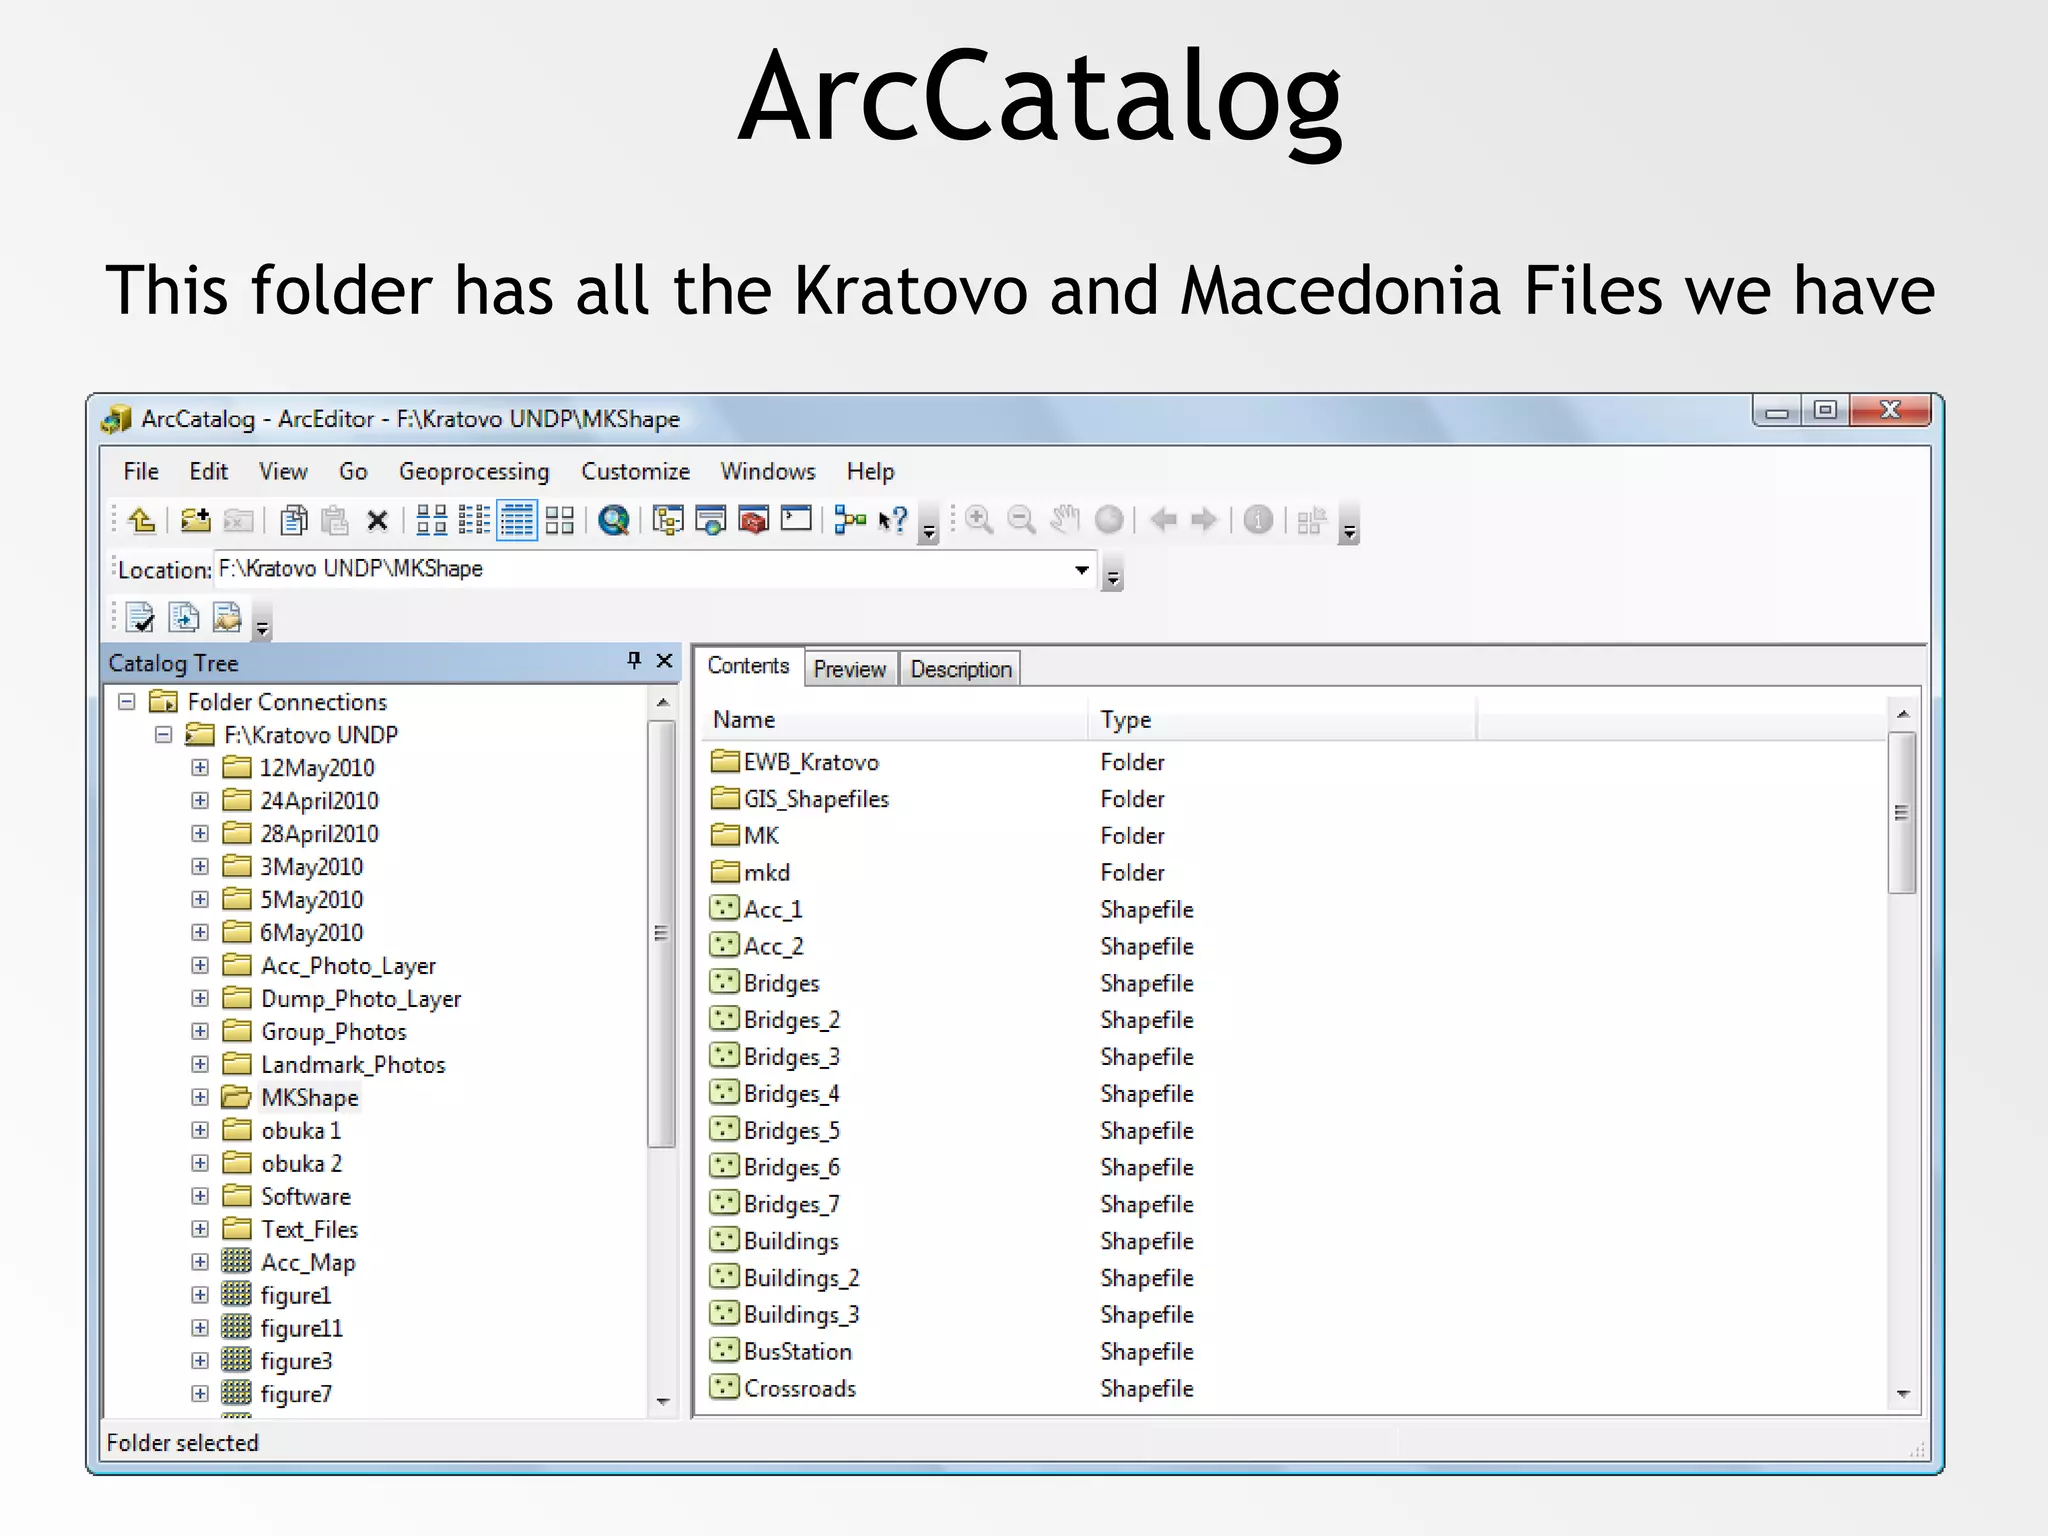Image resolution: width=2048 pixels, height=1536 pixels.
Task: Switch to Thumbnails view icon
Action: coord(560,520)
